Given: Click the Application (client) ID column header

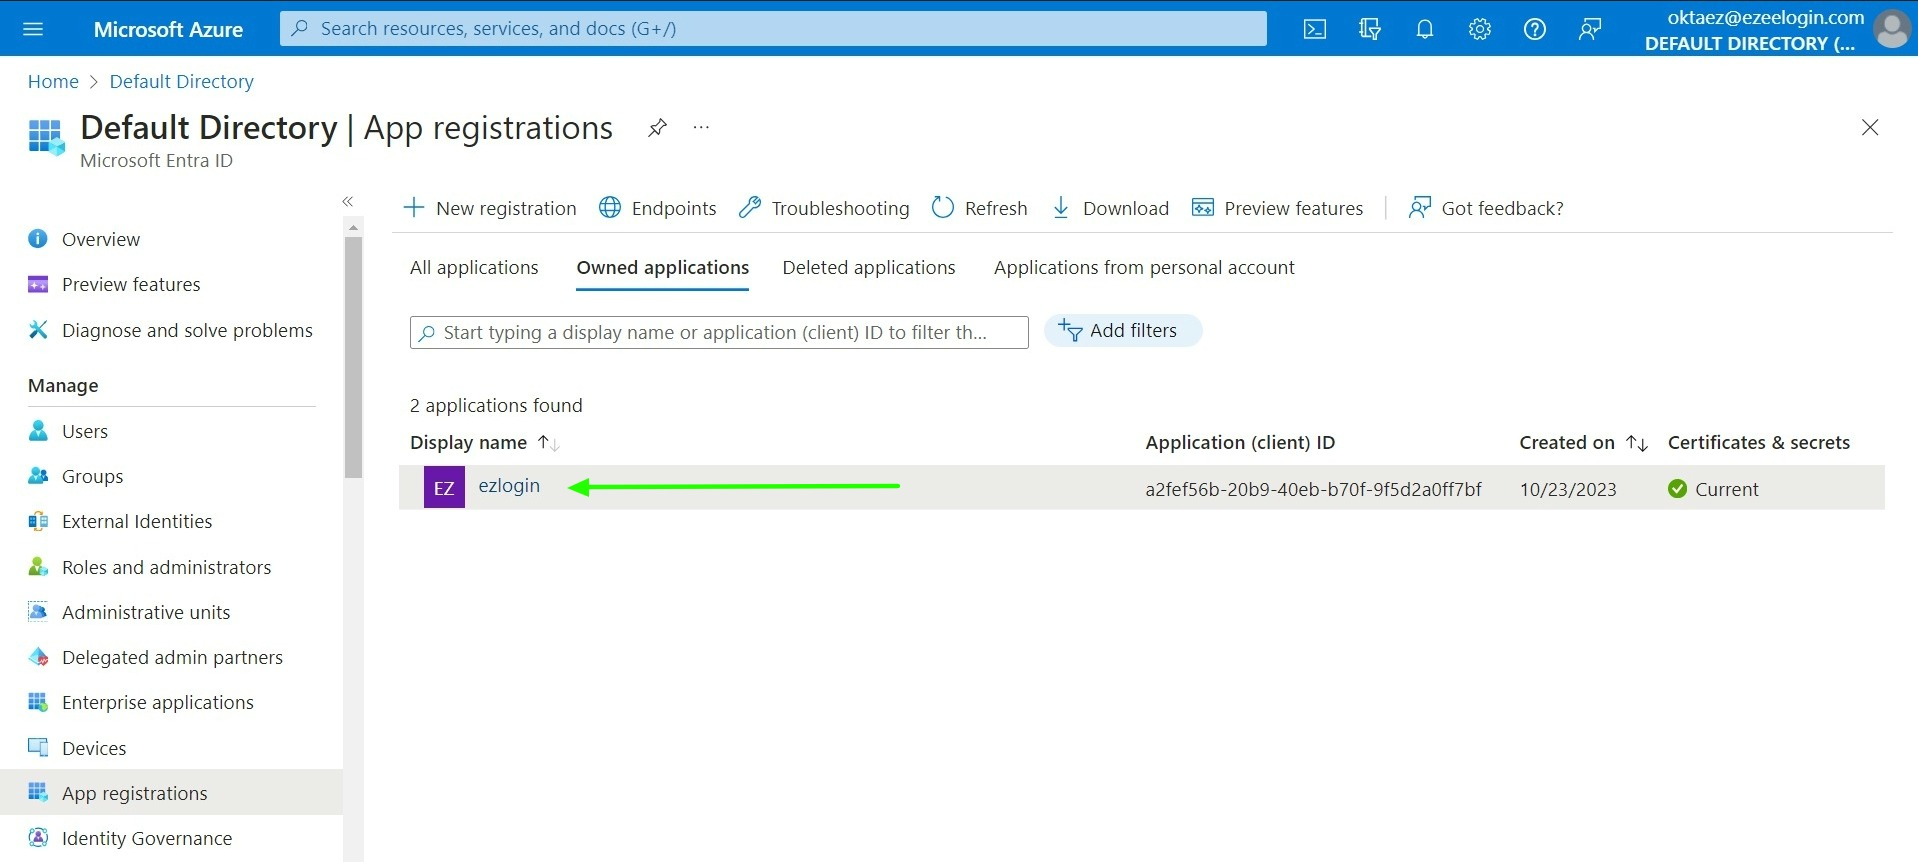Looking at the screenshot, I should pyautogui.click(x=1240, y=442).
